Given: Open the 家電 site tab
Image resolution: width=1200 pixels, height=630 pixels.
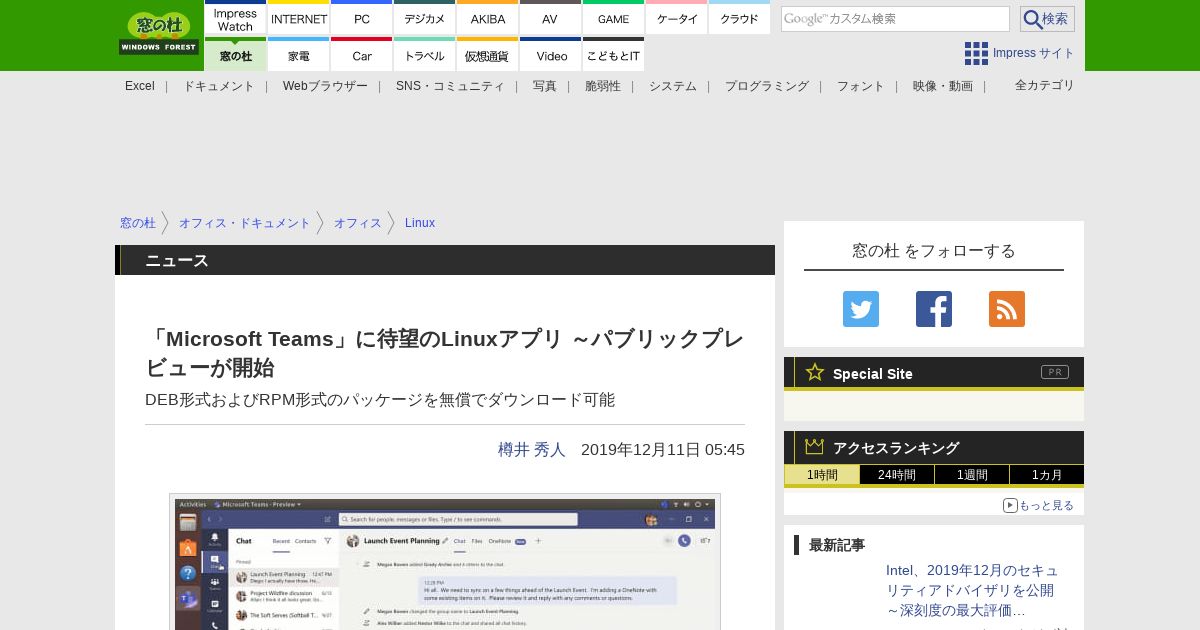Looking at the screenshot, I should (x=298, y=54).
